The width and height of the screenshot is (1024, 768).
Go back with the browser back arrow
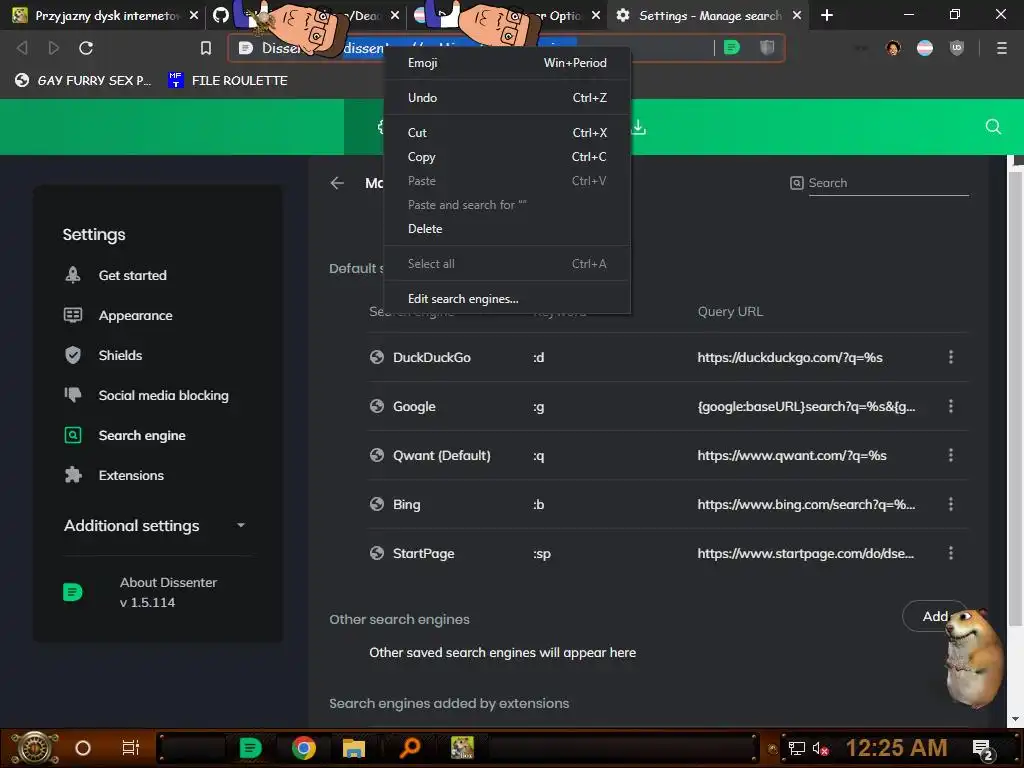[22, 48]
